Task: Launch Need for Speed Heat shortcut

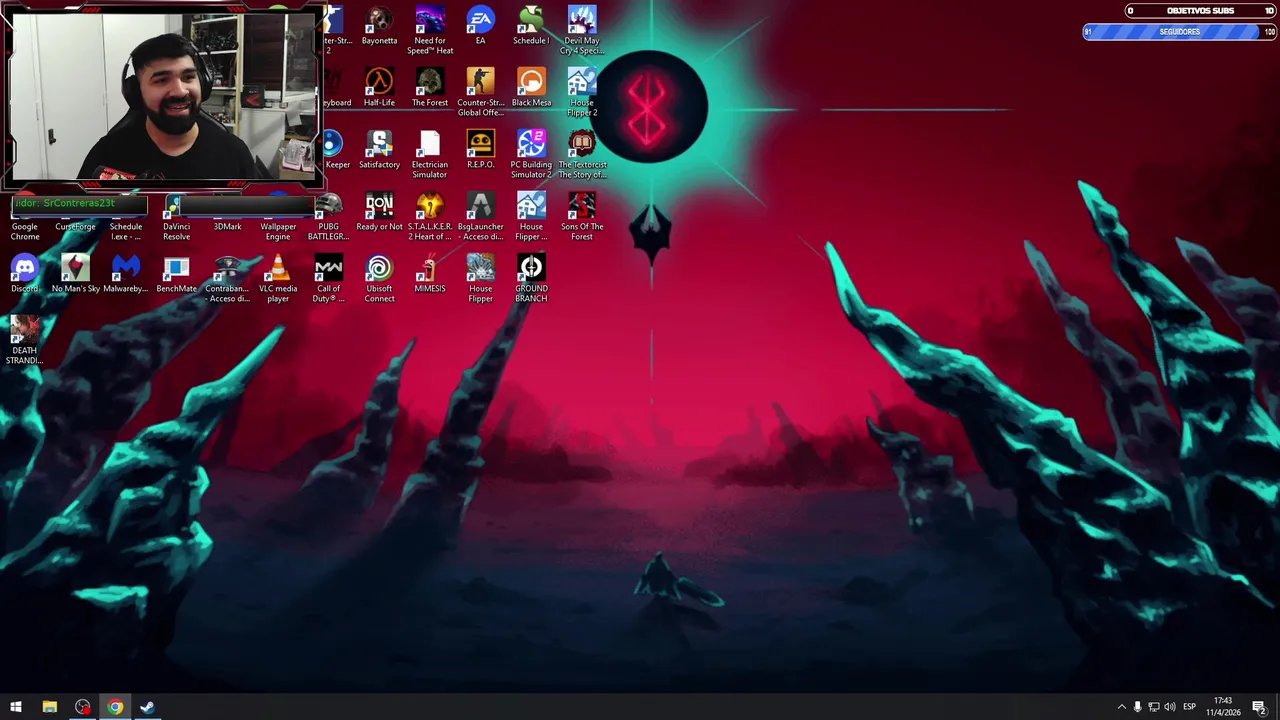Action: (430, 30)
